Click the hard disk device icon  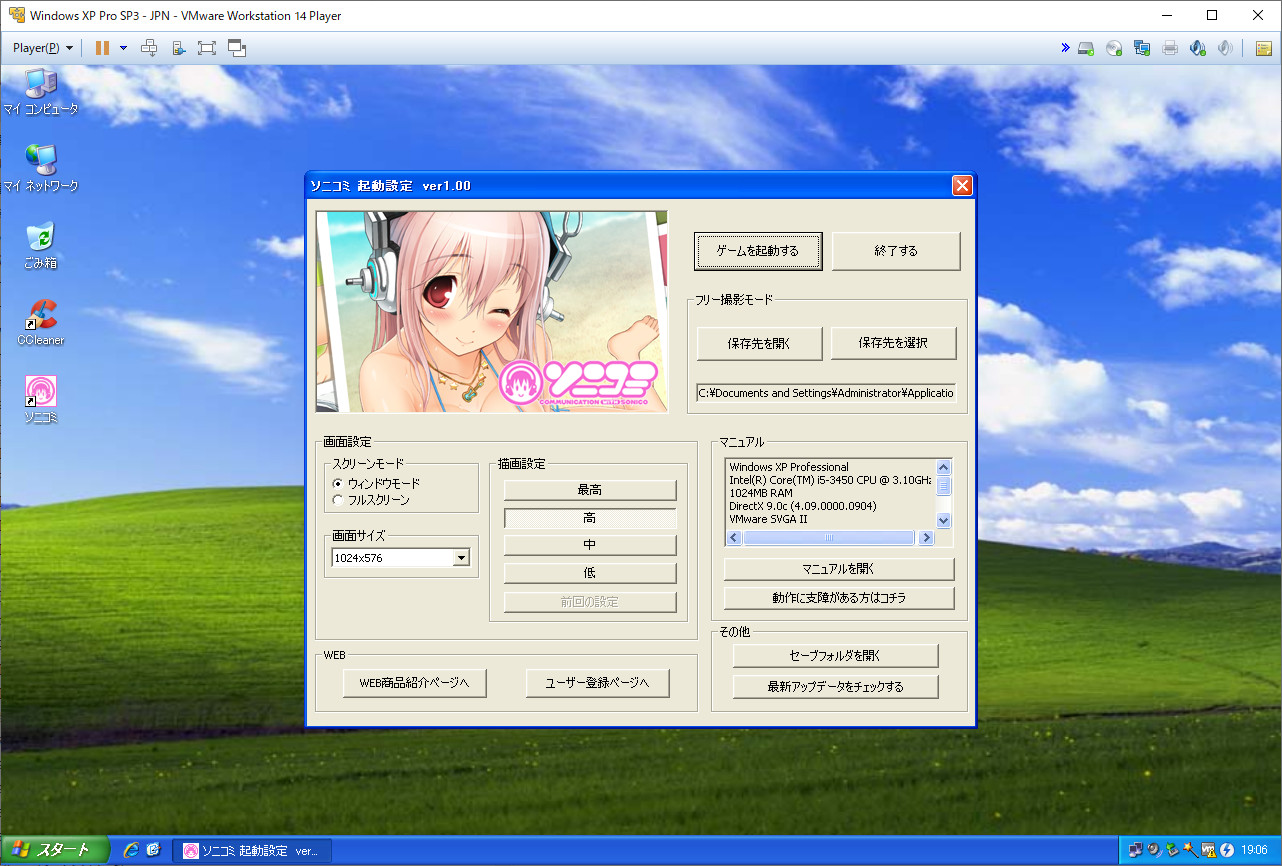point(1086,48)
